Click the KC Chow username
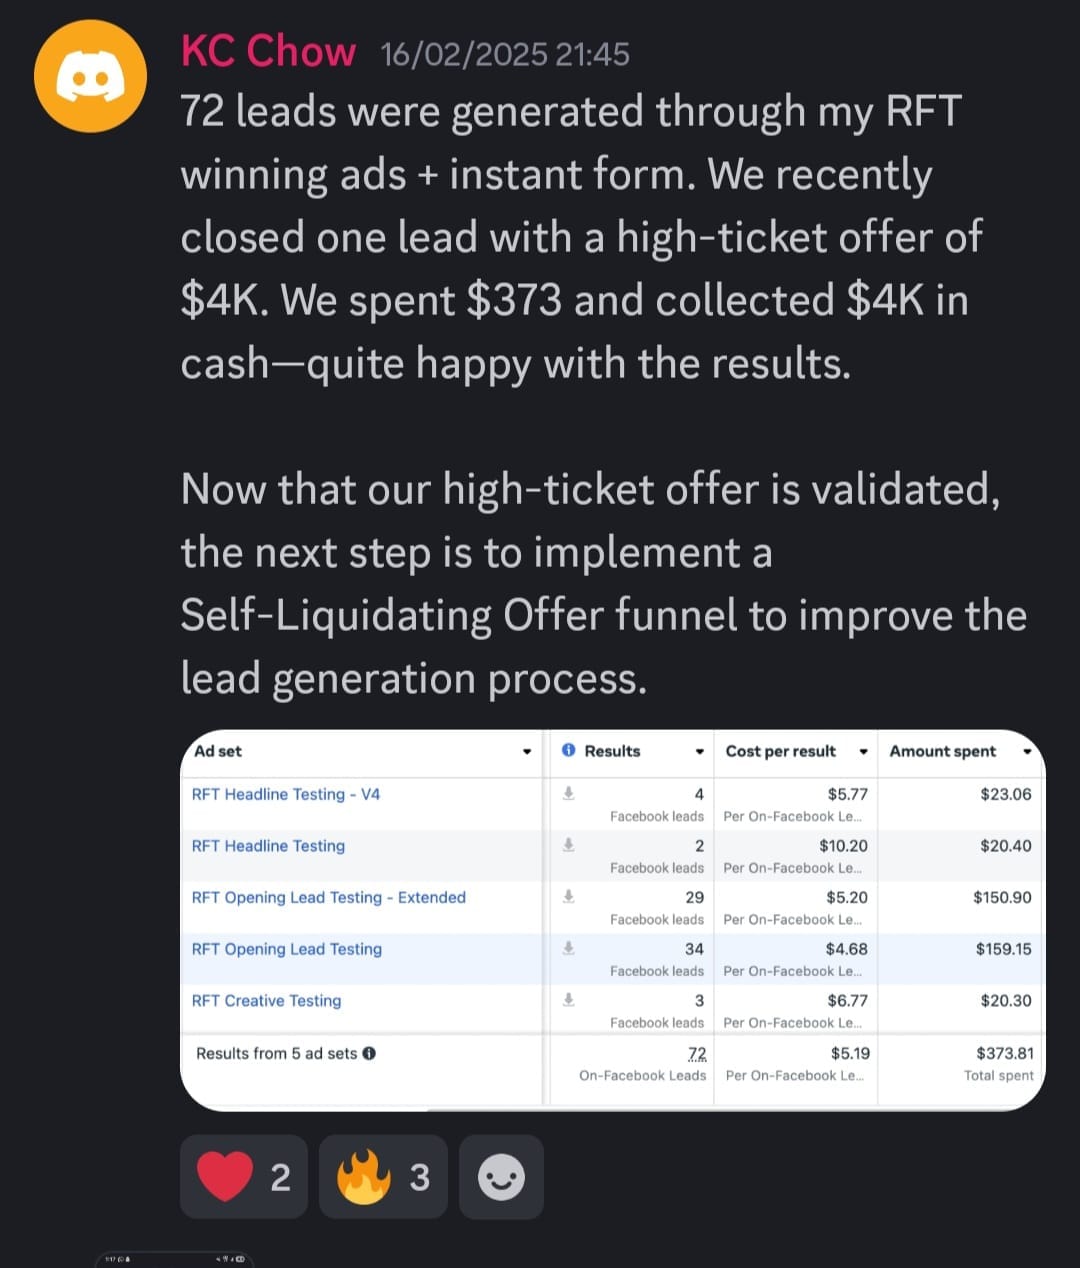This screenshot has width=1080, height=1268. tap(268, 51)
